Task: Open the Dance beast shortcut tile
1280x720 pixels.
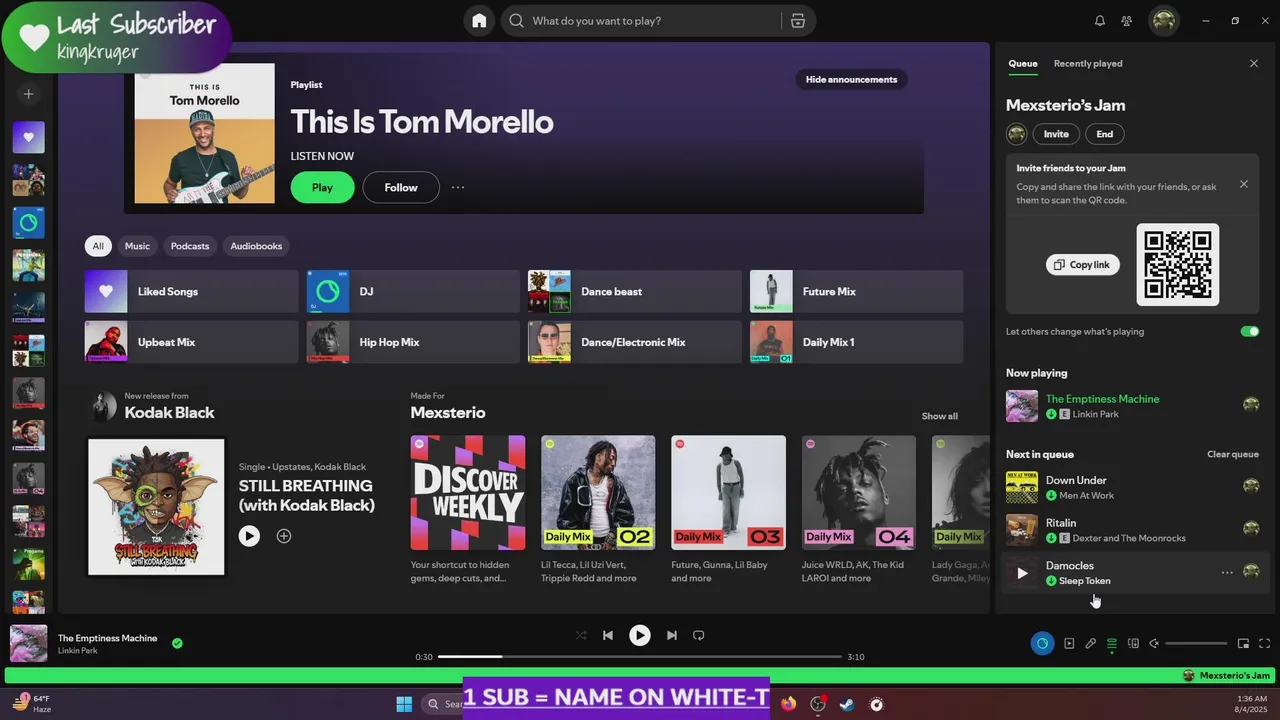Action: click(635, 292)
